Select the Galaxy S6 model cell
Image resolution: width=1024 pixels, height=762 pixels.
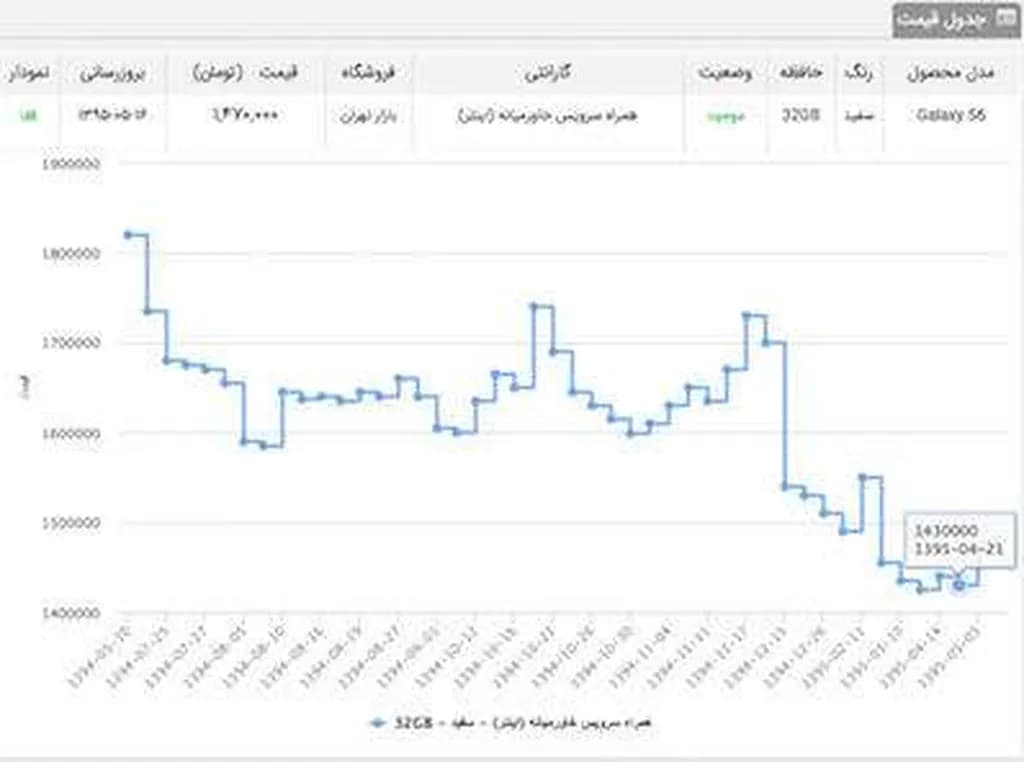click(x=951, y=115)
